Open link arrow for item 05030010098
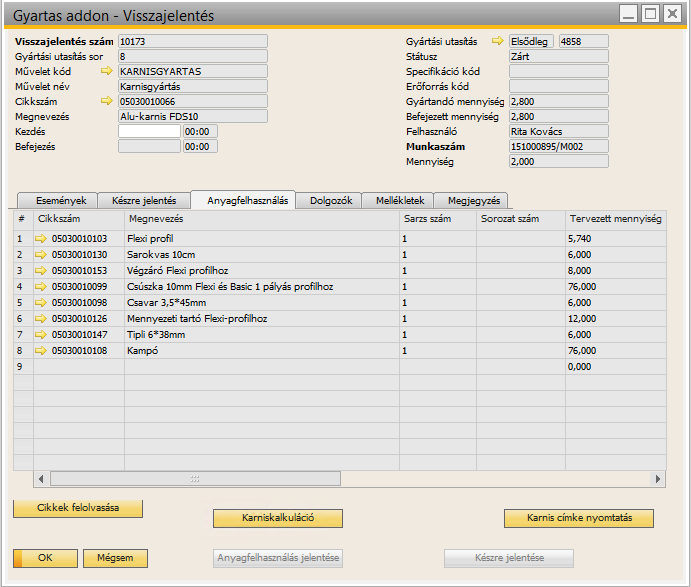Image resolution: width=691 pixels, height=587 pixels. (x=41, y=302)
